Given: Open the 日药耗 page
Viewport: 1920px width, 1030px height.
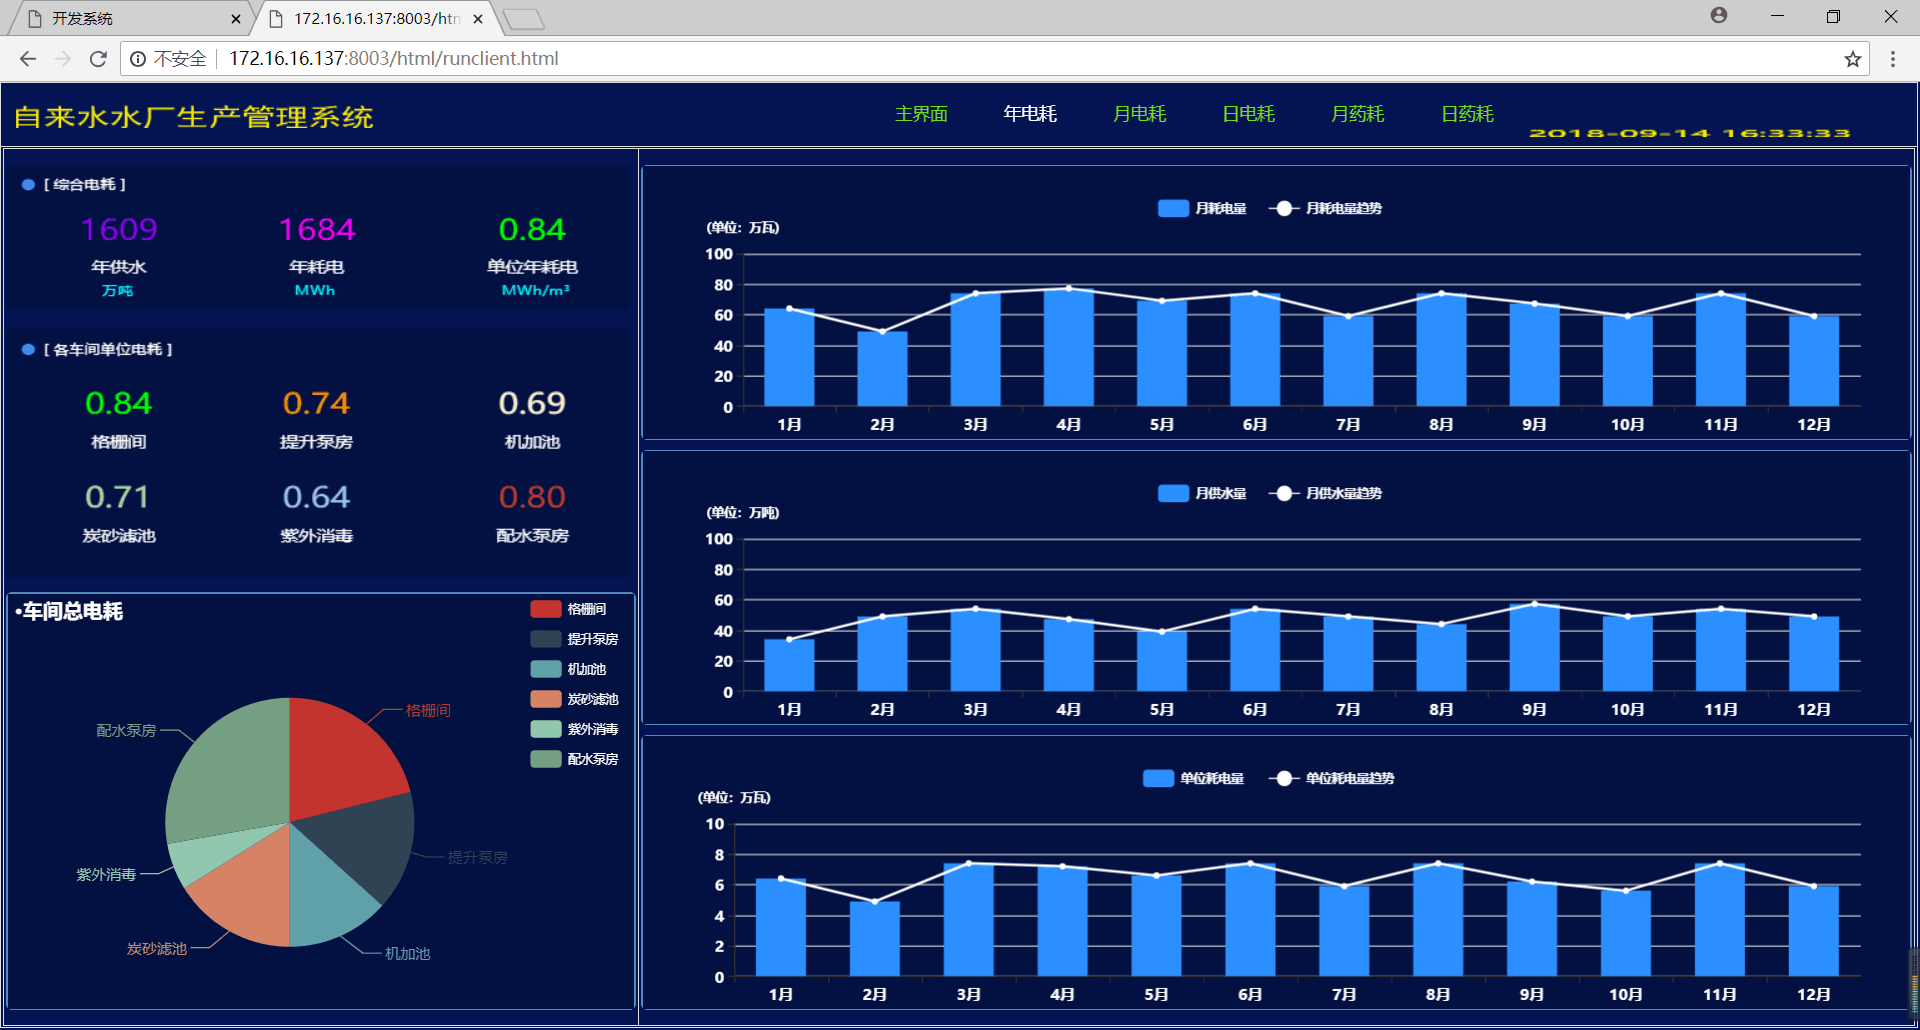Looking at the screenshot, I should (1468, 114).
